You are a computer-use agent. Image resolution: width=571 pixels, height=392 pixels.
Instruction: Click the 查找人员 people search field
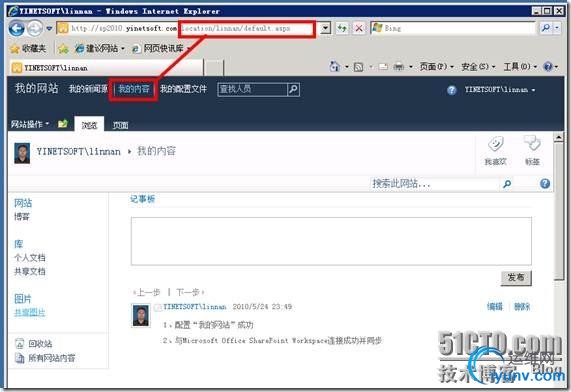[x=252, y=89]
